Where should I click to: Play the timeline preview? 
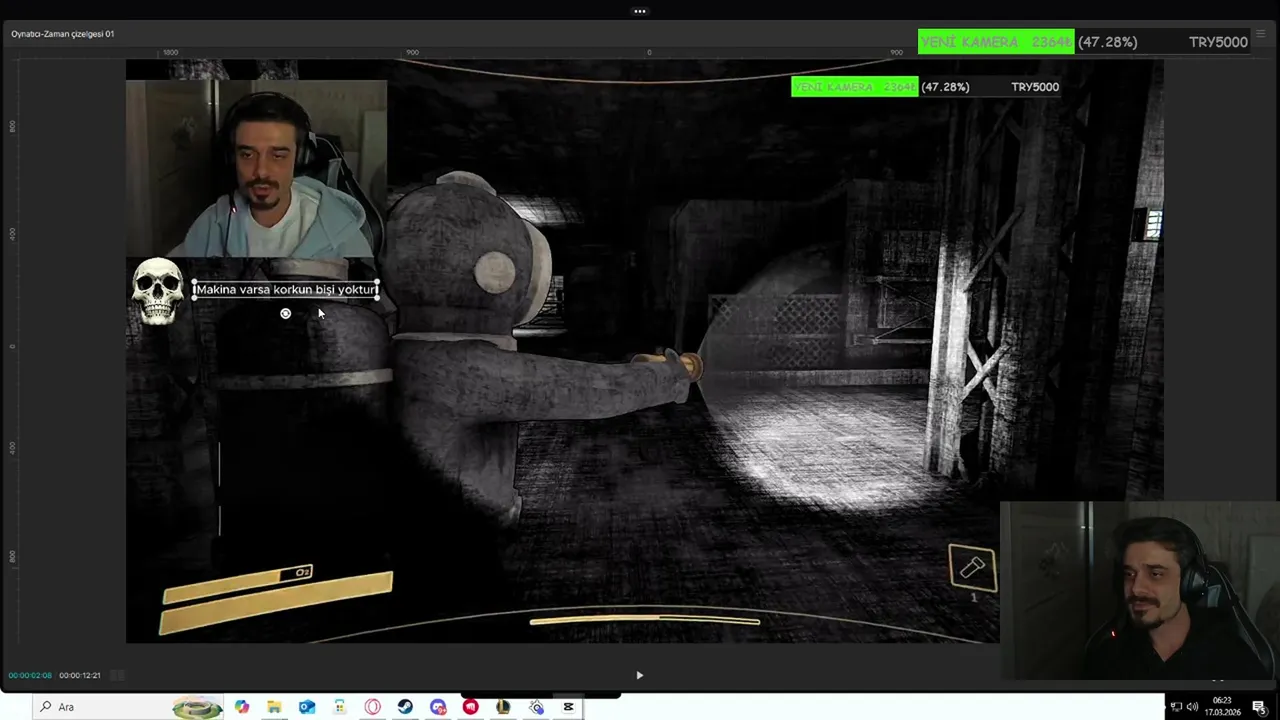pos(640,675)
